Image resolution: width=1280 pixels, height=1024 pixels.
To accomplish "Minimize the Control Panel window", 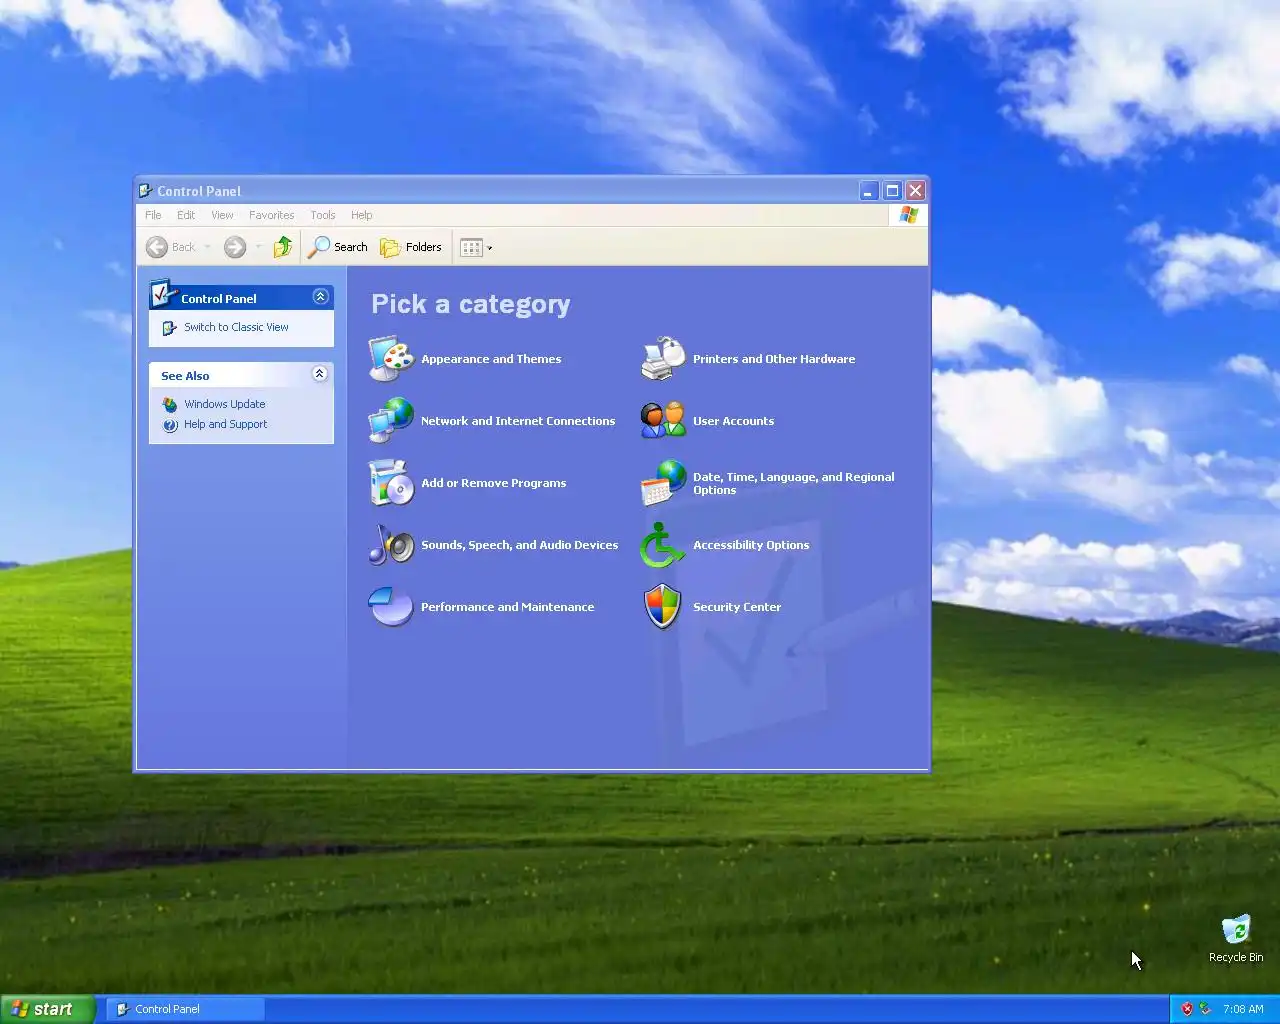I will [x=869, y=190].
